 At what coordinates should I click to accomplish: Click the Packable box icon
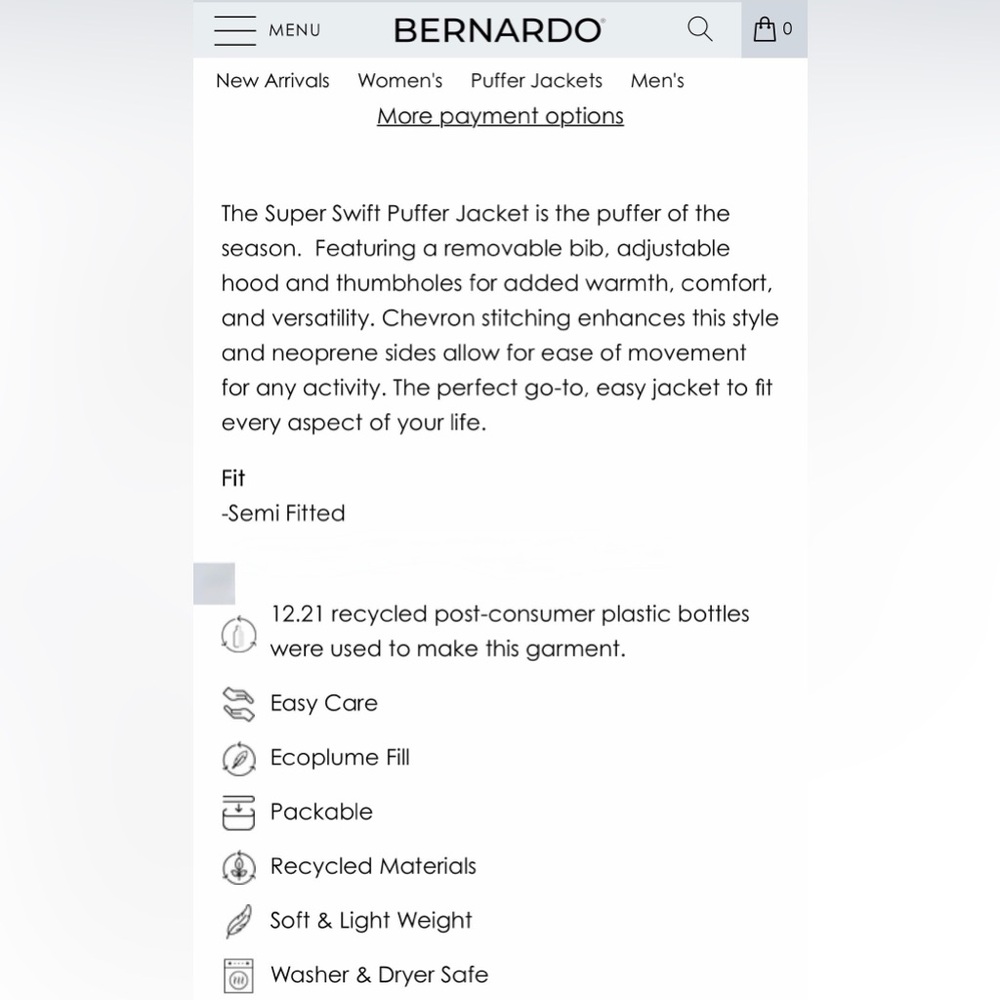tap(239, 812)
